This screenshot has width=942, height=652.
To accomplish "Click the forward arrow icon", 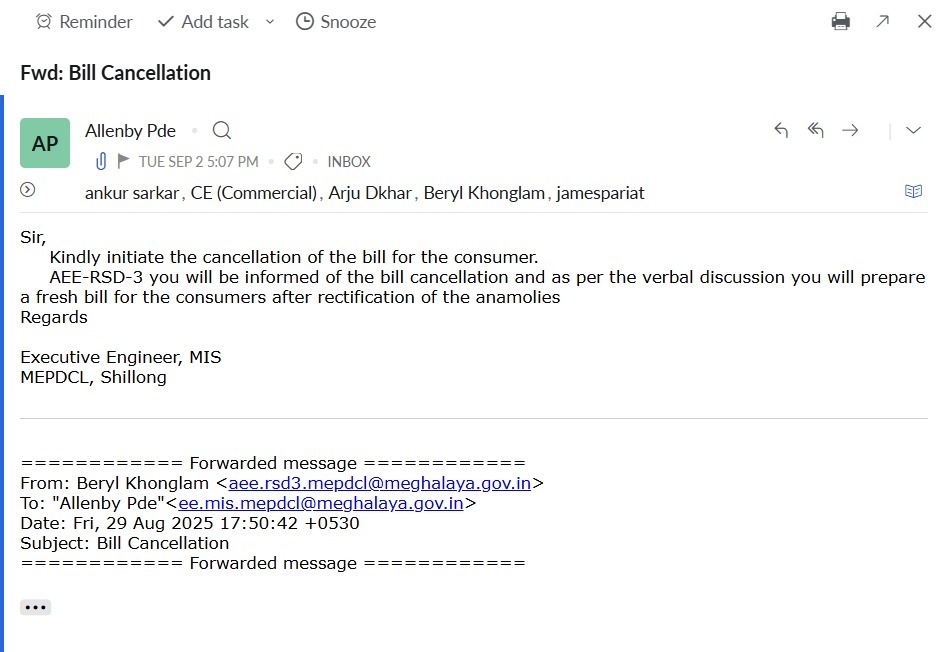I will click(x=850, y=130).
